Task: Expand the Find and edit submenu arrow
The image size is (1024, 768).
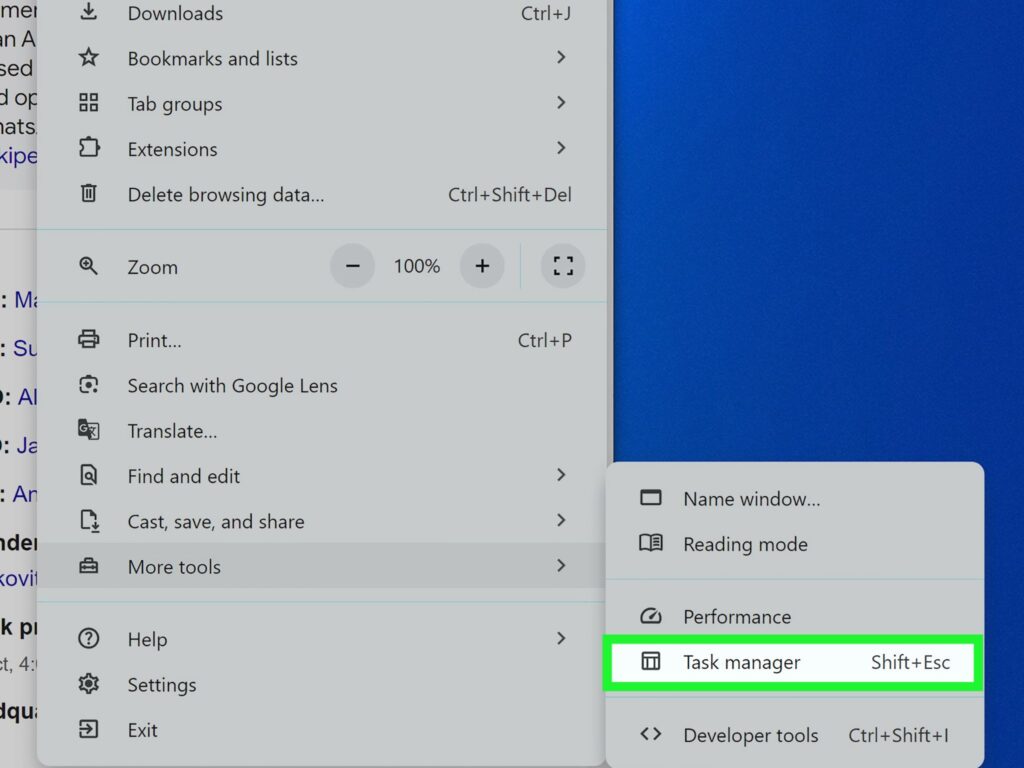Action: [561, 475]
